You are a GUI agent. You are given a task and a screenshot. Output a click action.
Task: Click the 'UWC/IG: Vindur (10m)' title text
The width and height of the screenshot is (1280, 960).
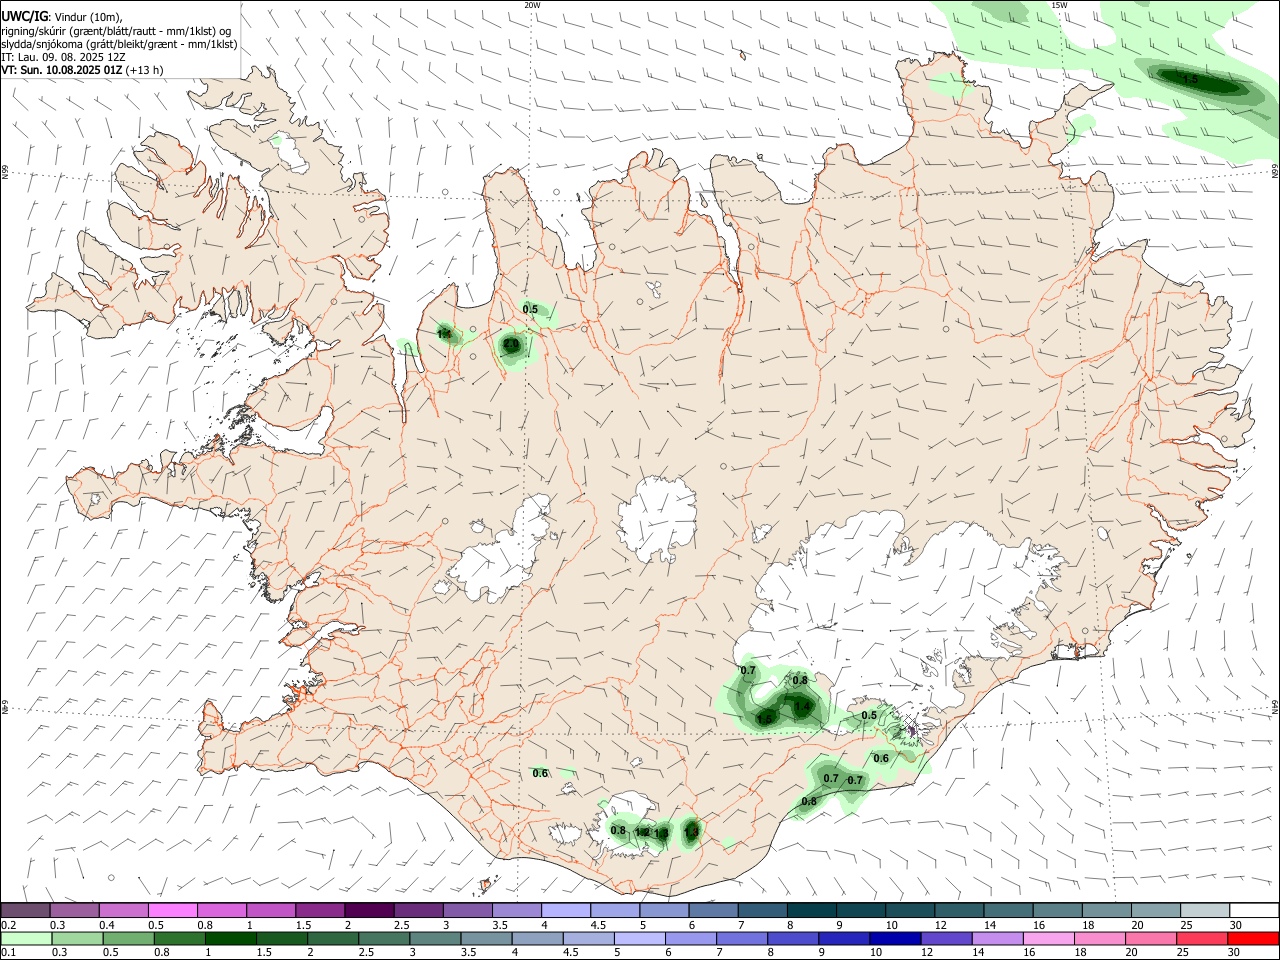pos(63,17)
